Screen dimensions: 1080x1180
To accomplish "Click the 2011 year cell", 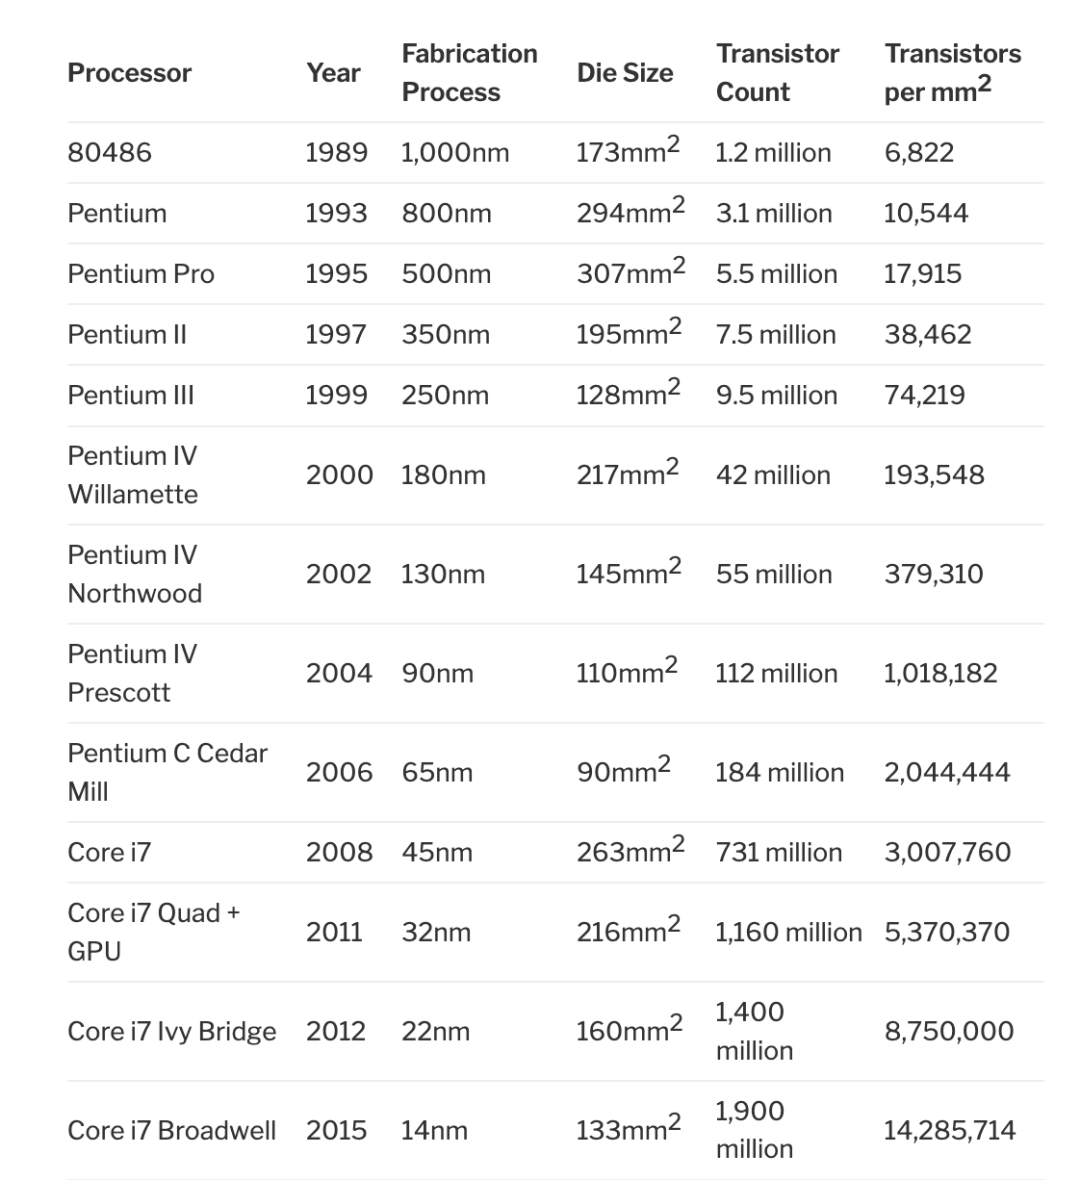I will pos(334,932).
